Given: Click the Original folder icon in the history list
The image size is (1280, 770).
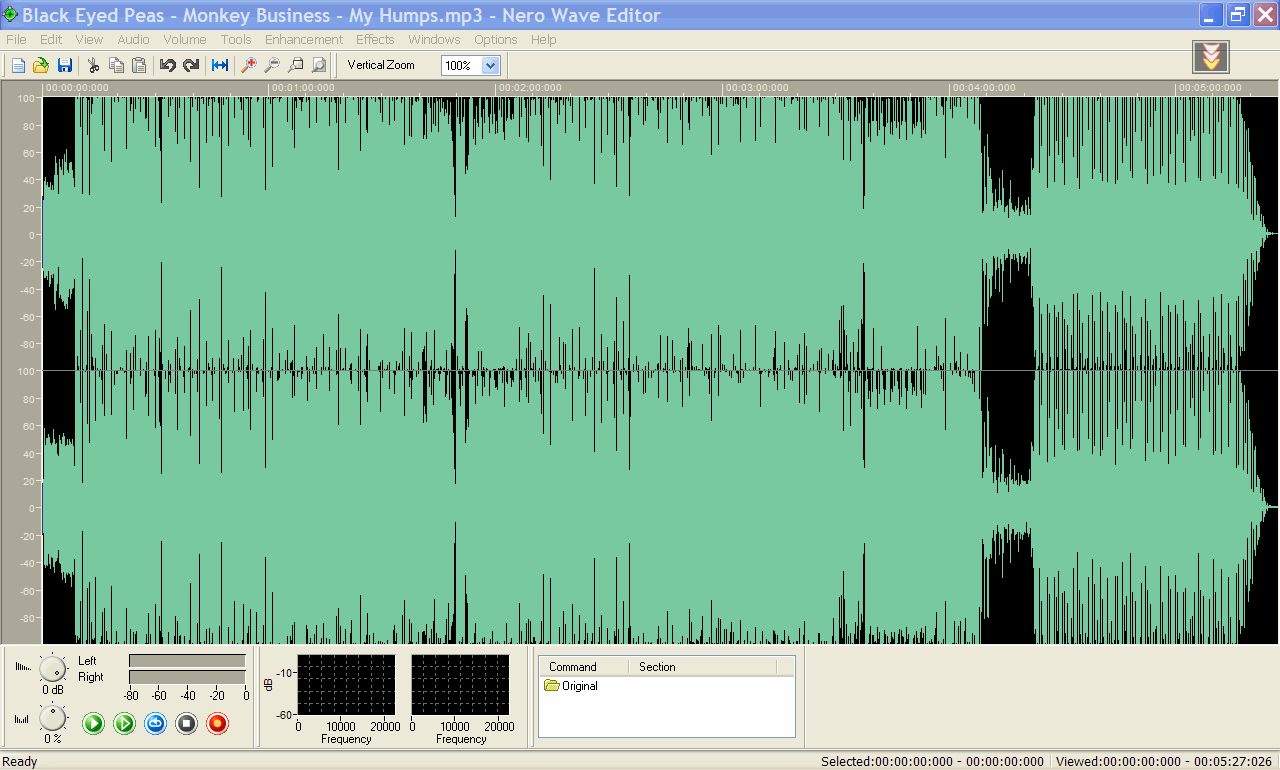Looking at the screenshot, I should (x=551, y=686).
